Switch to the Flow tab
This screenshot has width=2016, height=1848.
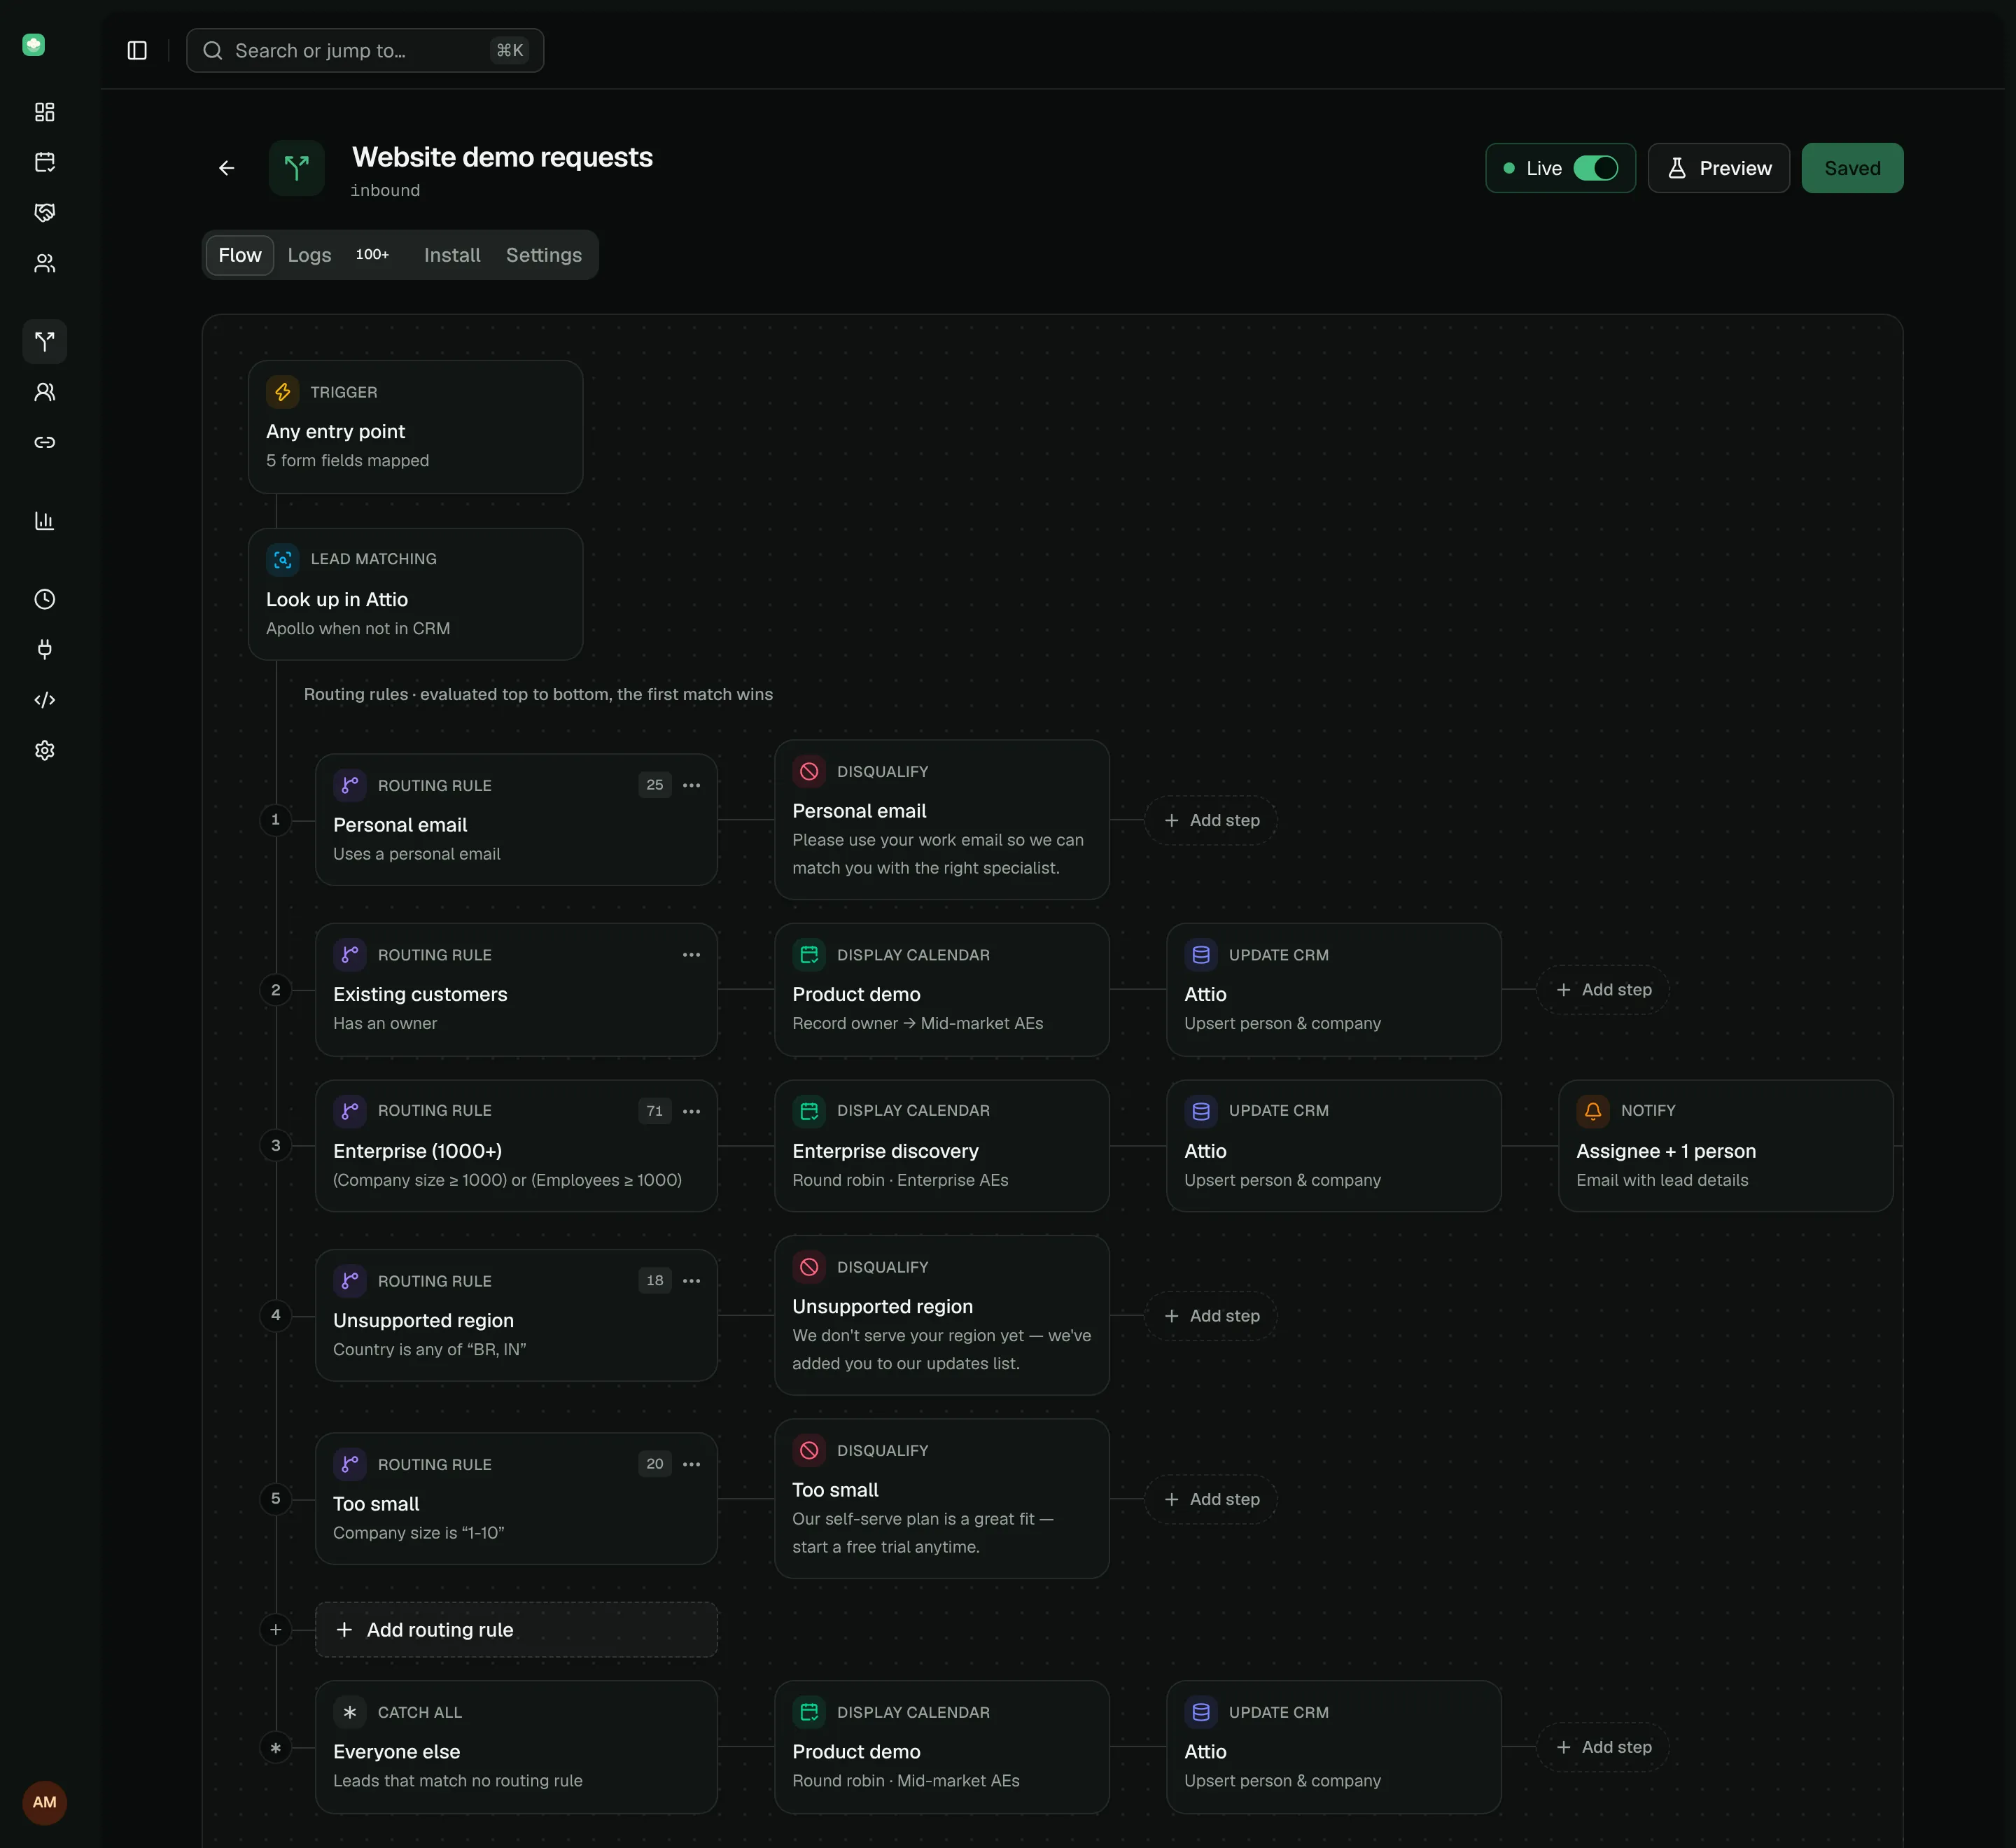click(240, 255)
